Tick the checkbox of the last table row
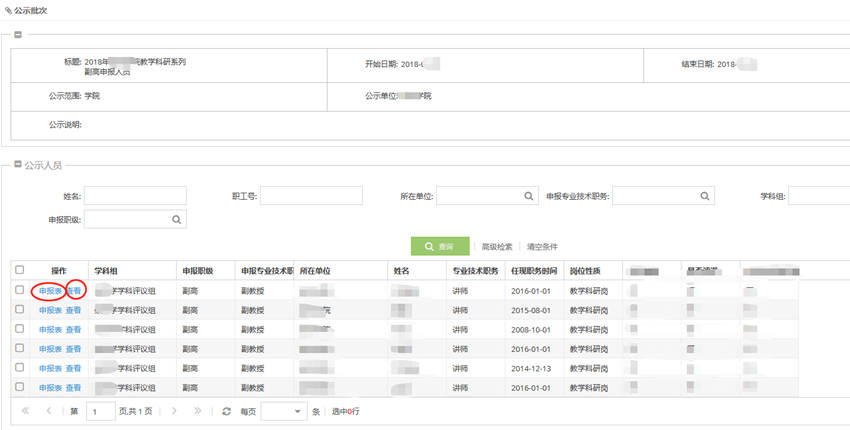Screen dimensions: 850x430 (19, 387)
